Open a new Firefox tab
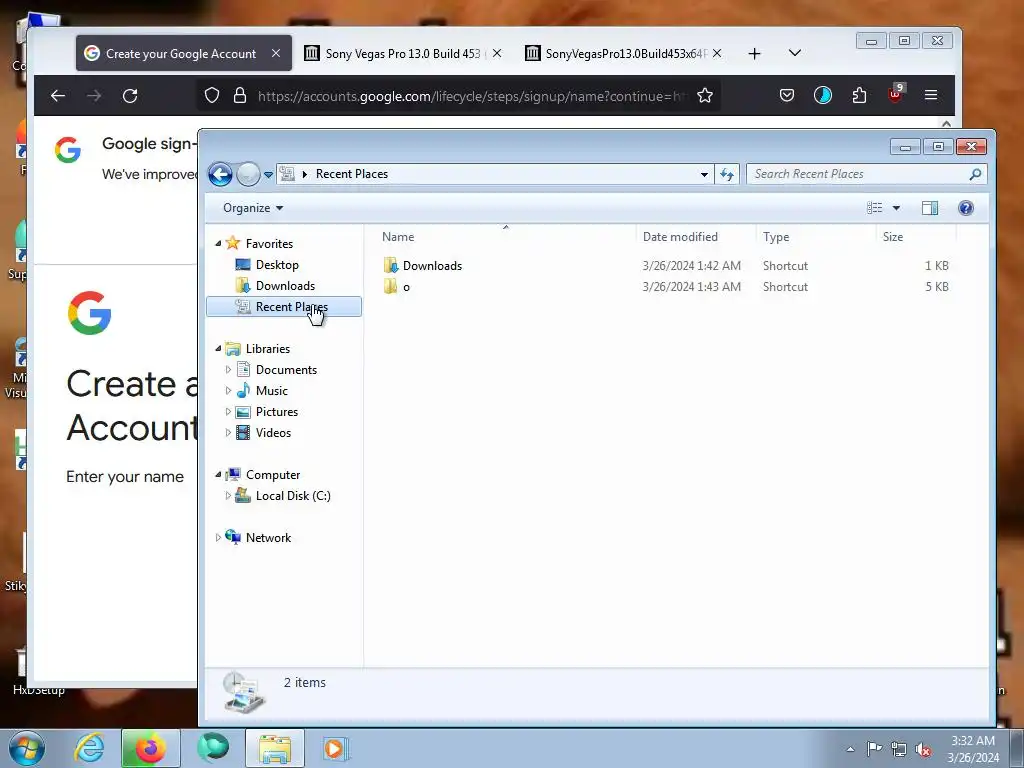 pyautogui.click(x=754, y=54)
